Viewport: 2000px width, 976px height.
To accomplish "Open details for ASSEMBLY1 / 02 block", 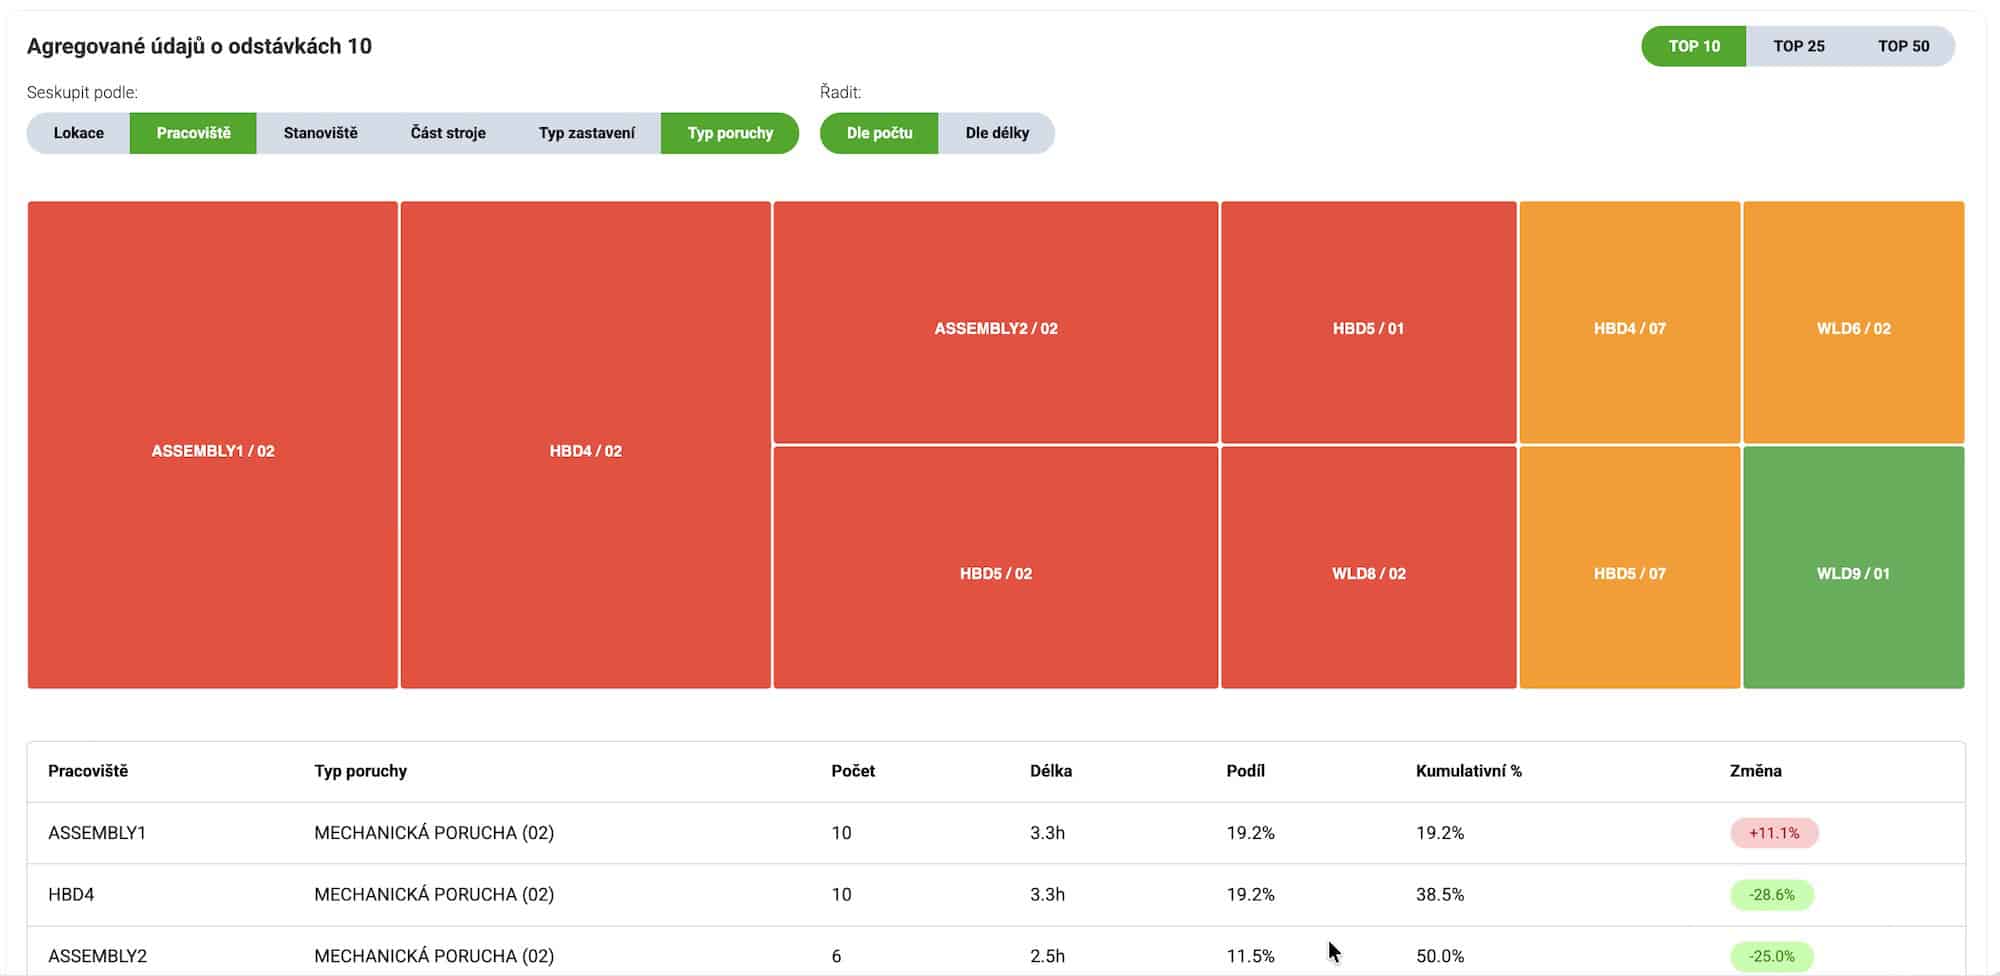I will tap(212, 450).
